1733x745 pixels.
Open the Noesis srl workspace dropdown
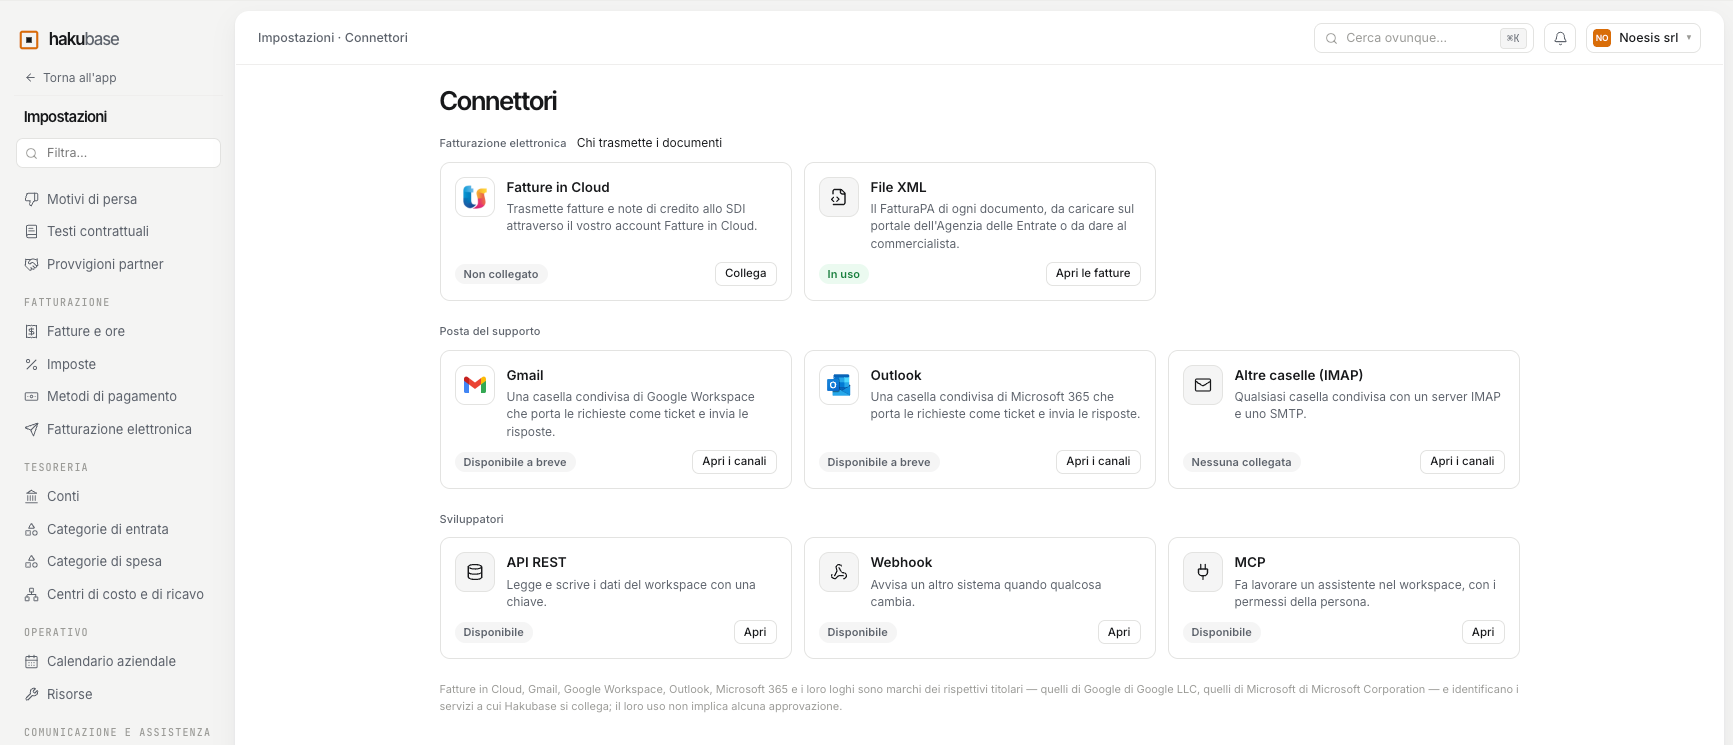click(x=1643, y=38)
